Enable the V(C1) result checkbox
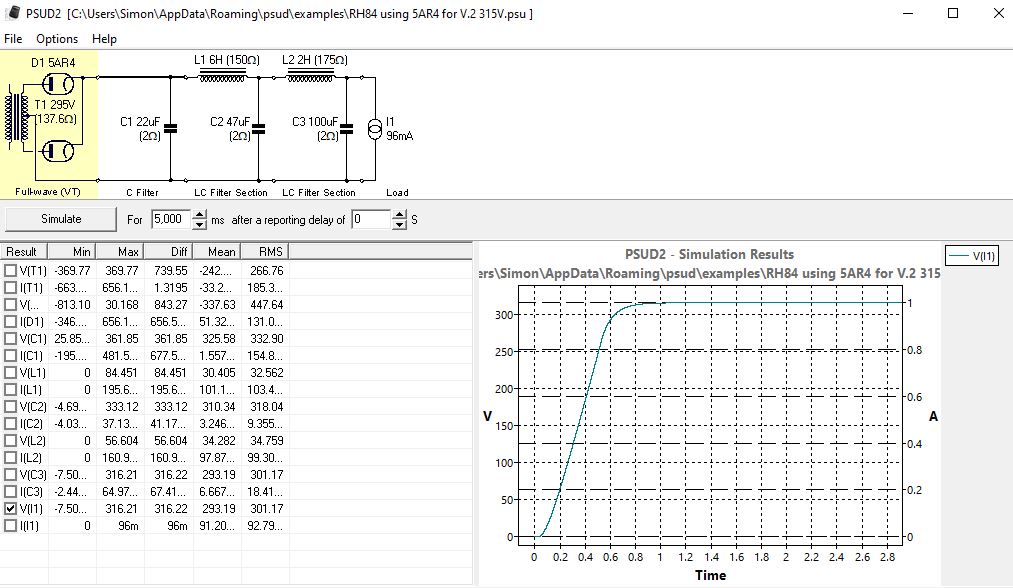Viewport: 1013px width, 588px height. pos(10,339)
